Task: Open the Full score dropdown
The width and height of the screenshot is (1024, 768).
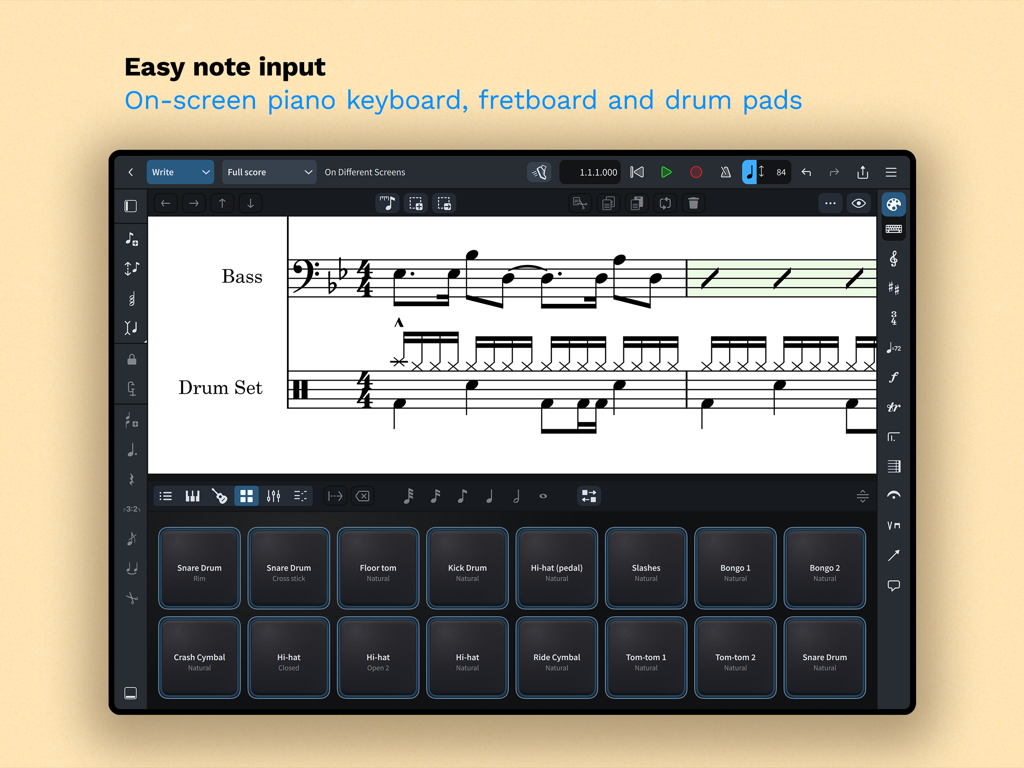Action: [268, 172]
